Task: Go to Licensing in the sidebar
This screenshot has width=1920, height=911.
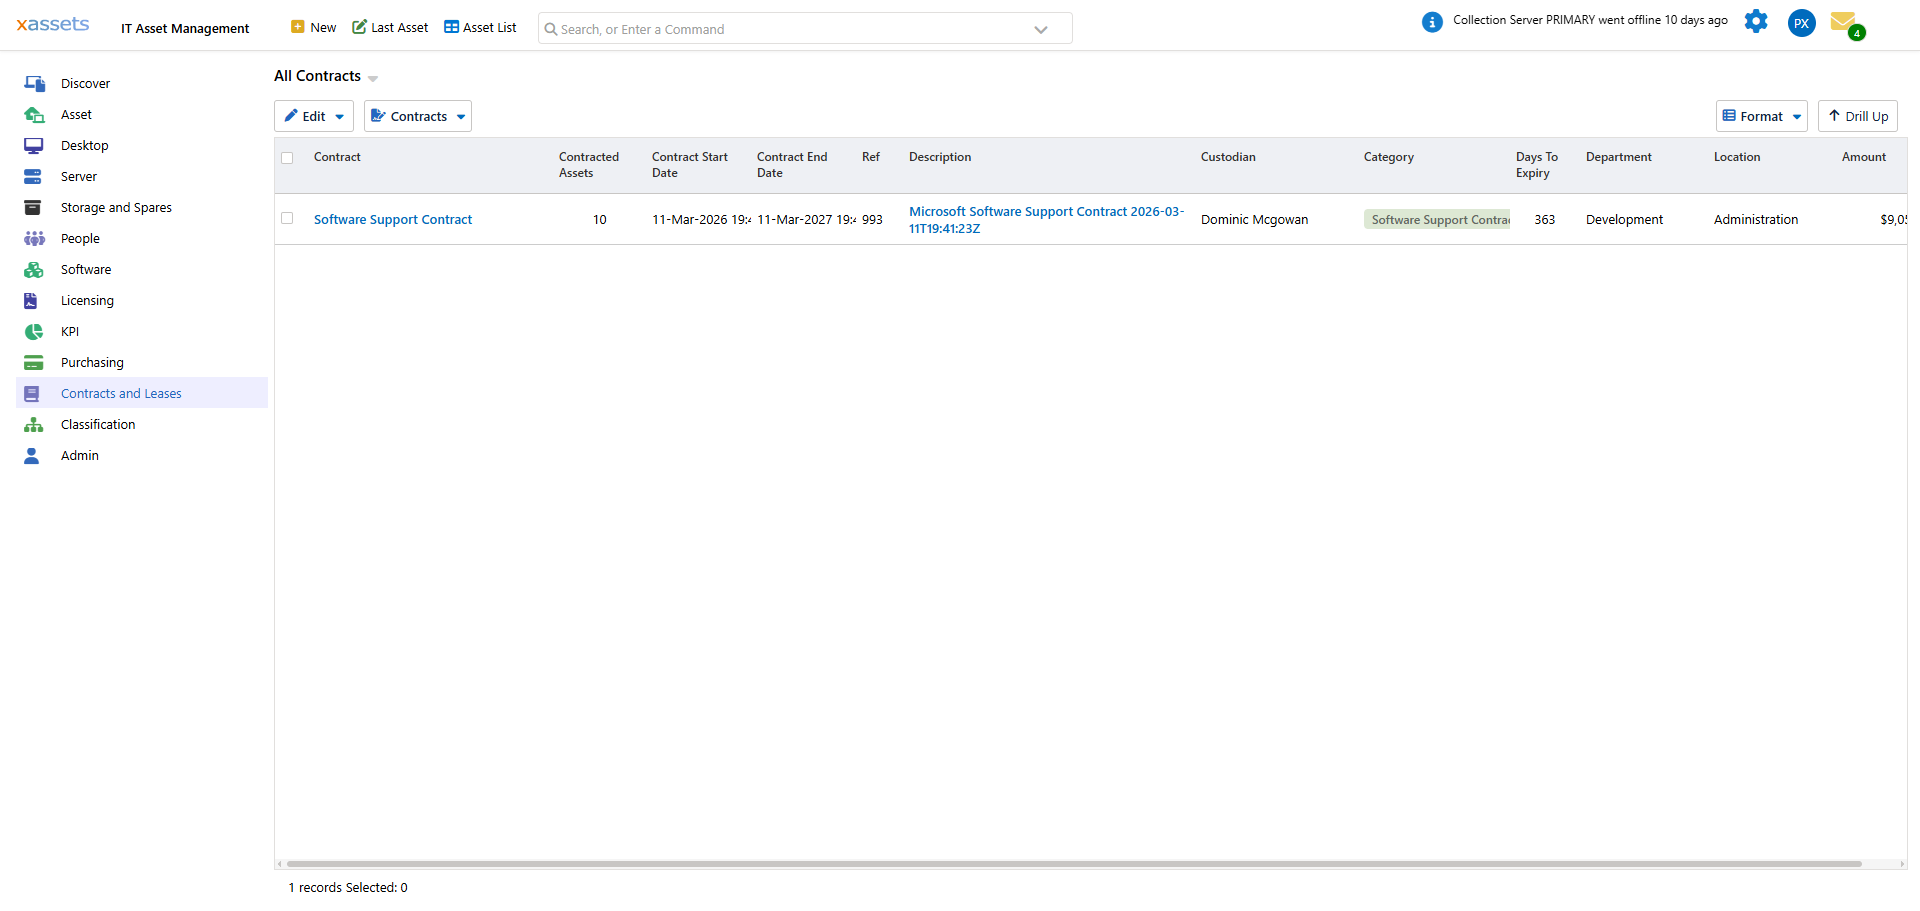Action: pos(87,301)
